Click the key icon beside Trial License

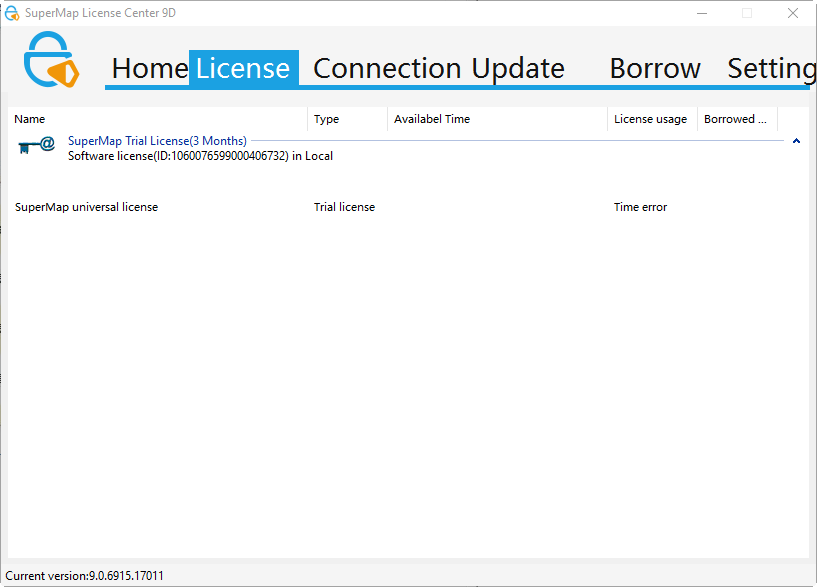point(36,146)
